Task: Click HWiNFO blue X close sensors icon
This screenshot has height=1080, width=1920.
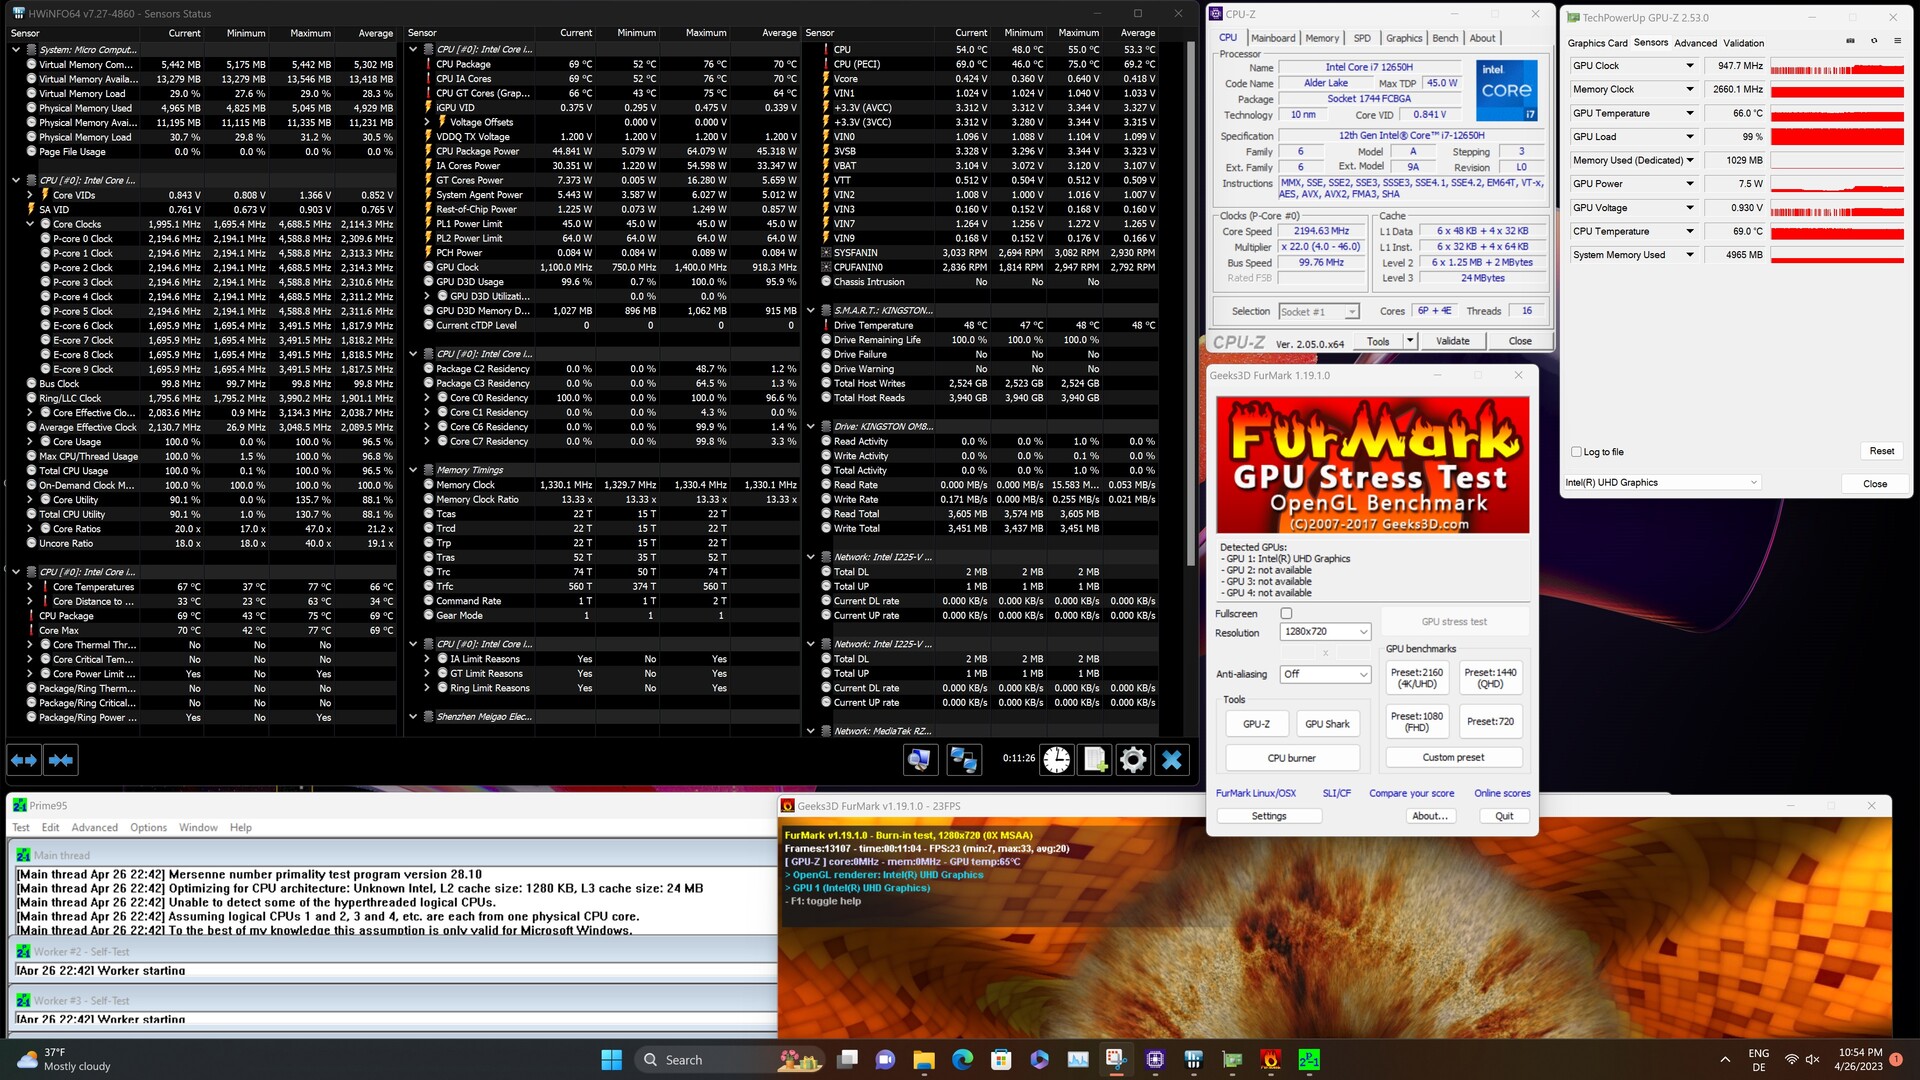Action: point(1172,760)
